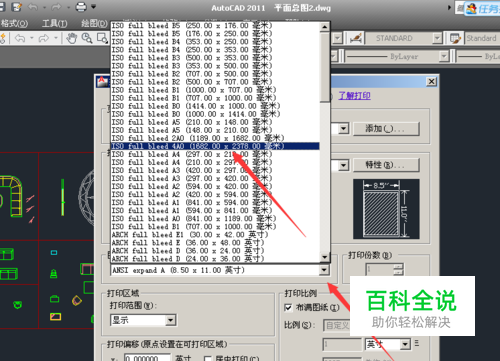Select ARCH full bleed D (36.00 x 24.00)
Viewport: 500px width, 361px height.
pos(215,251)
